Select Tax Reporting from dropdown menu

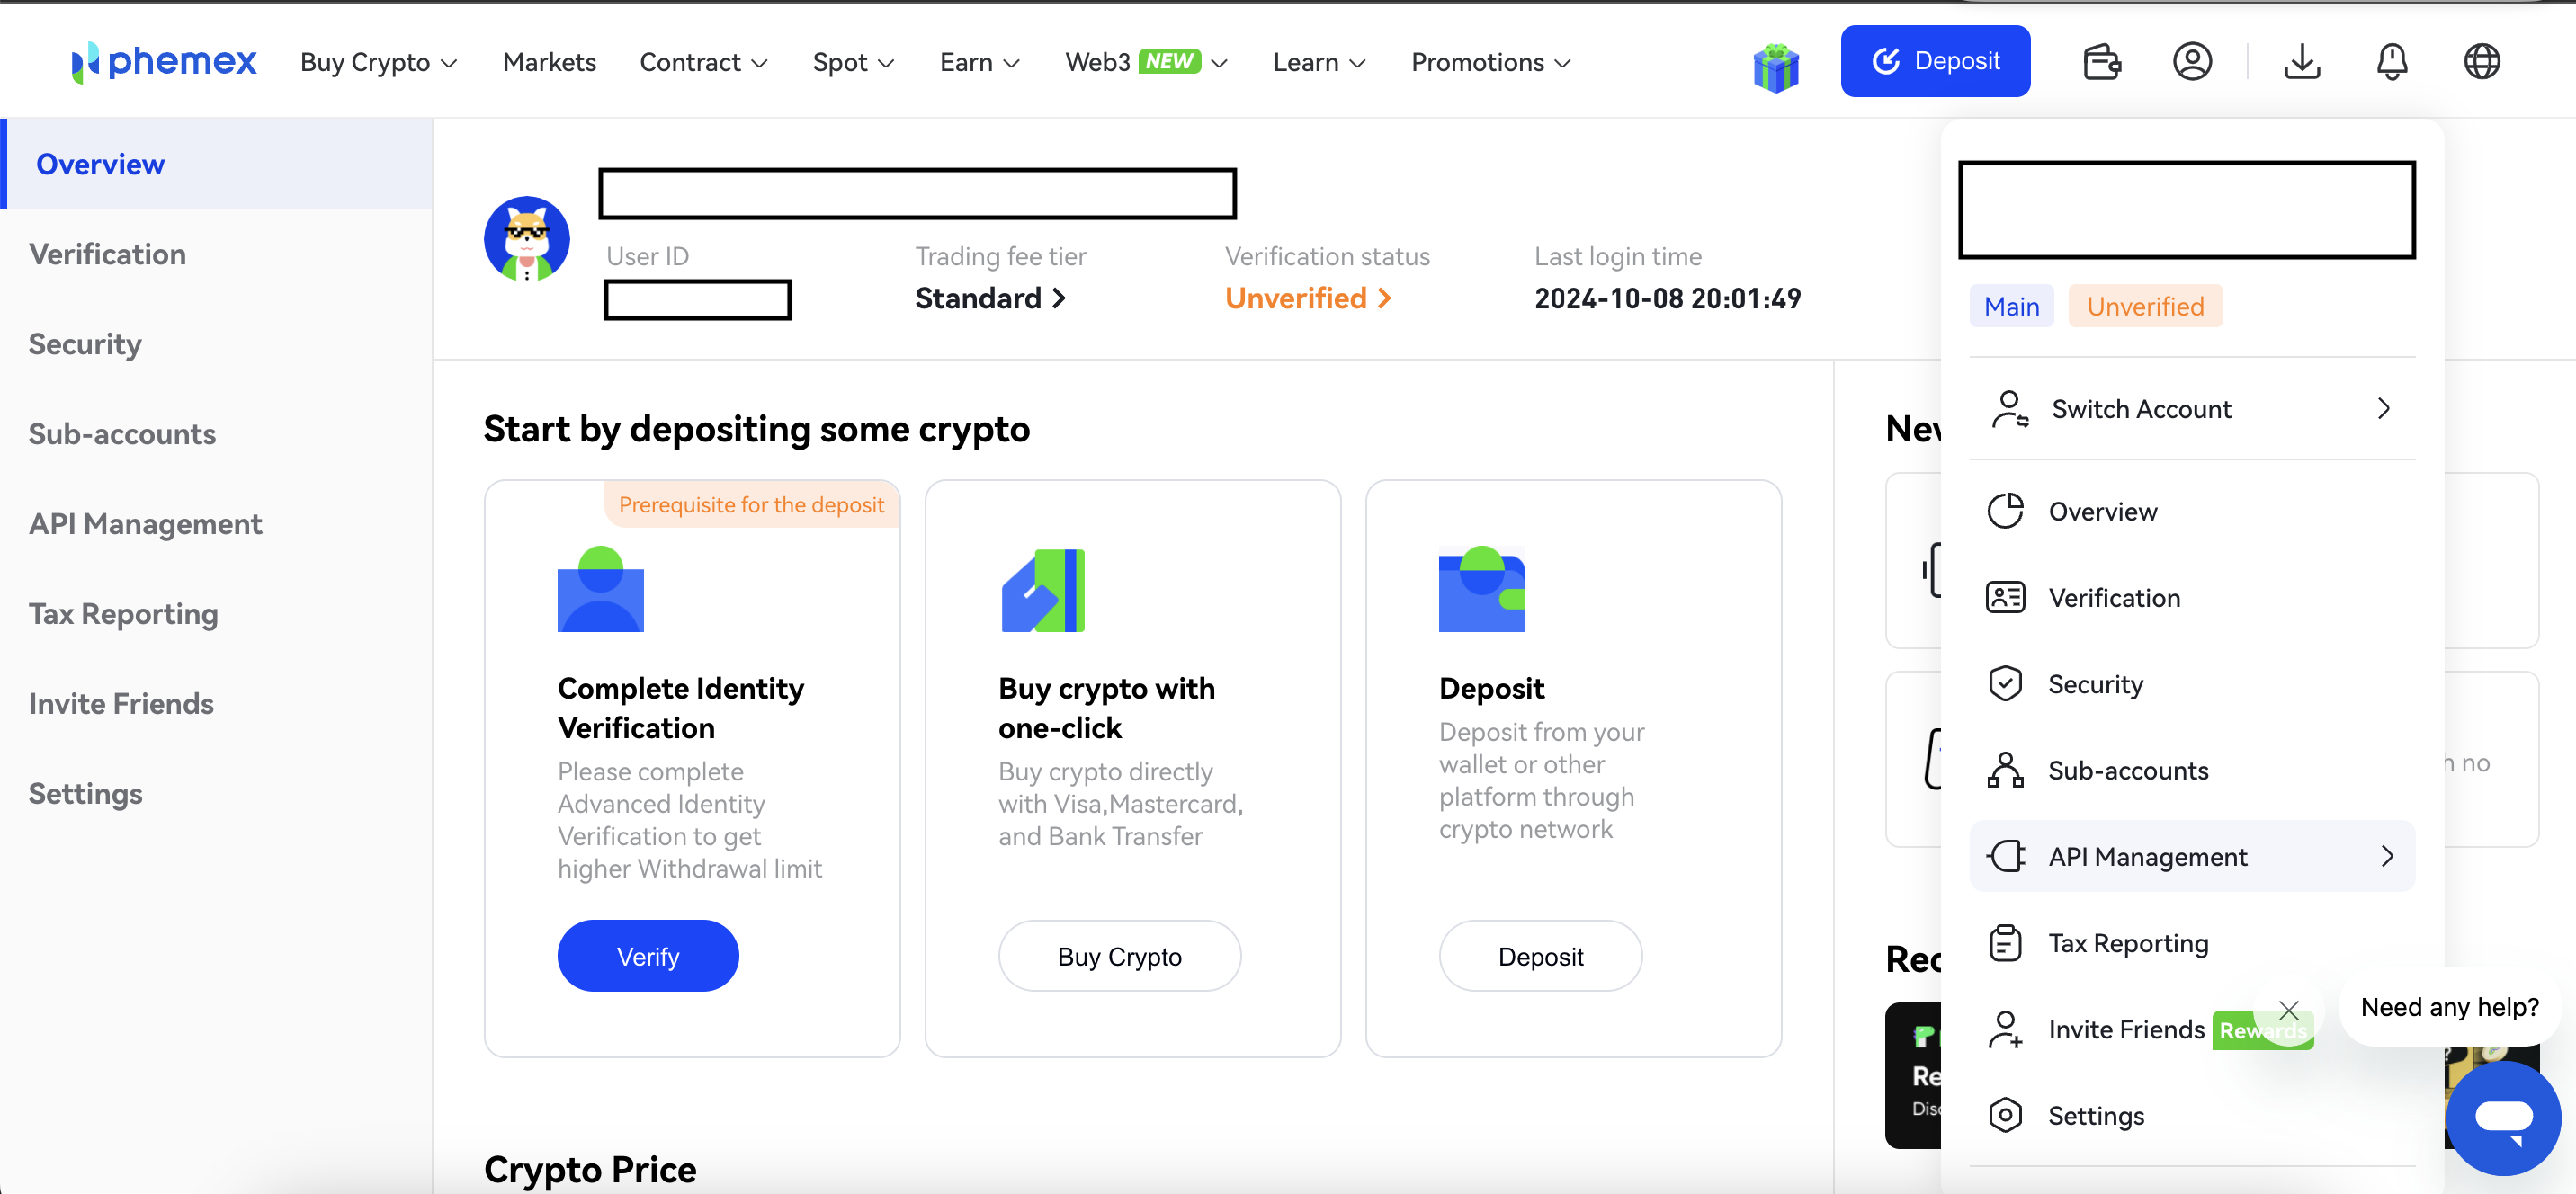pyautogui.click(x=2129, y=943)
